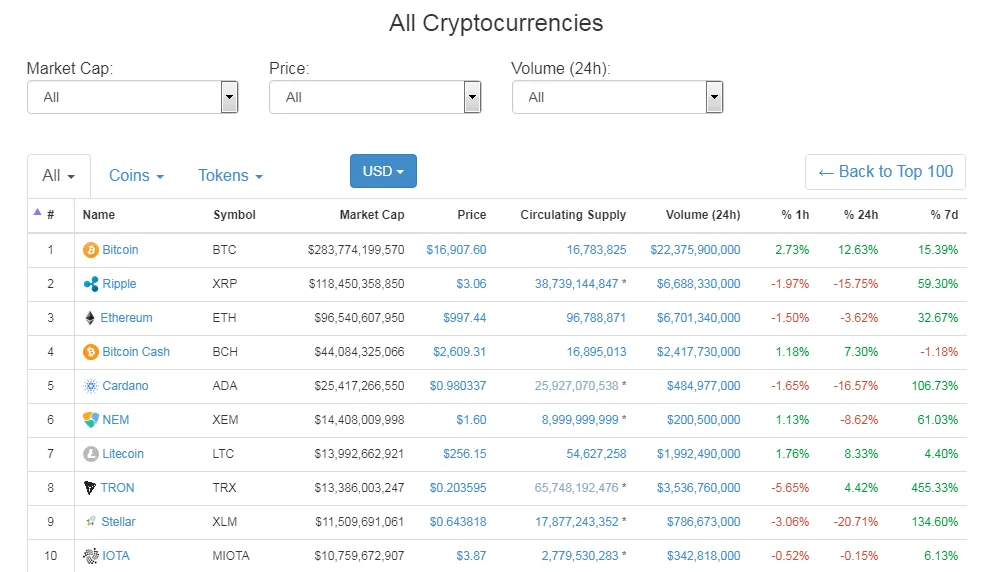Viewport: 989px width, 572px height.
Task: Sort by Symbol column header
Action: point(234,214)
